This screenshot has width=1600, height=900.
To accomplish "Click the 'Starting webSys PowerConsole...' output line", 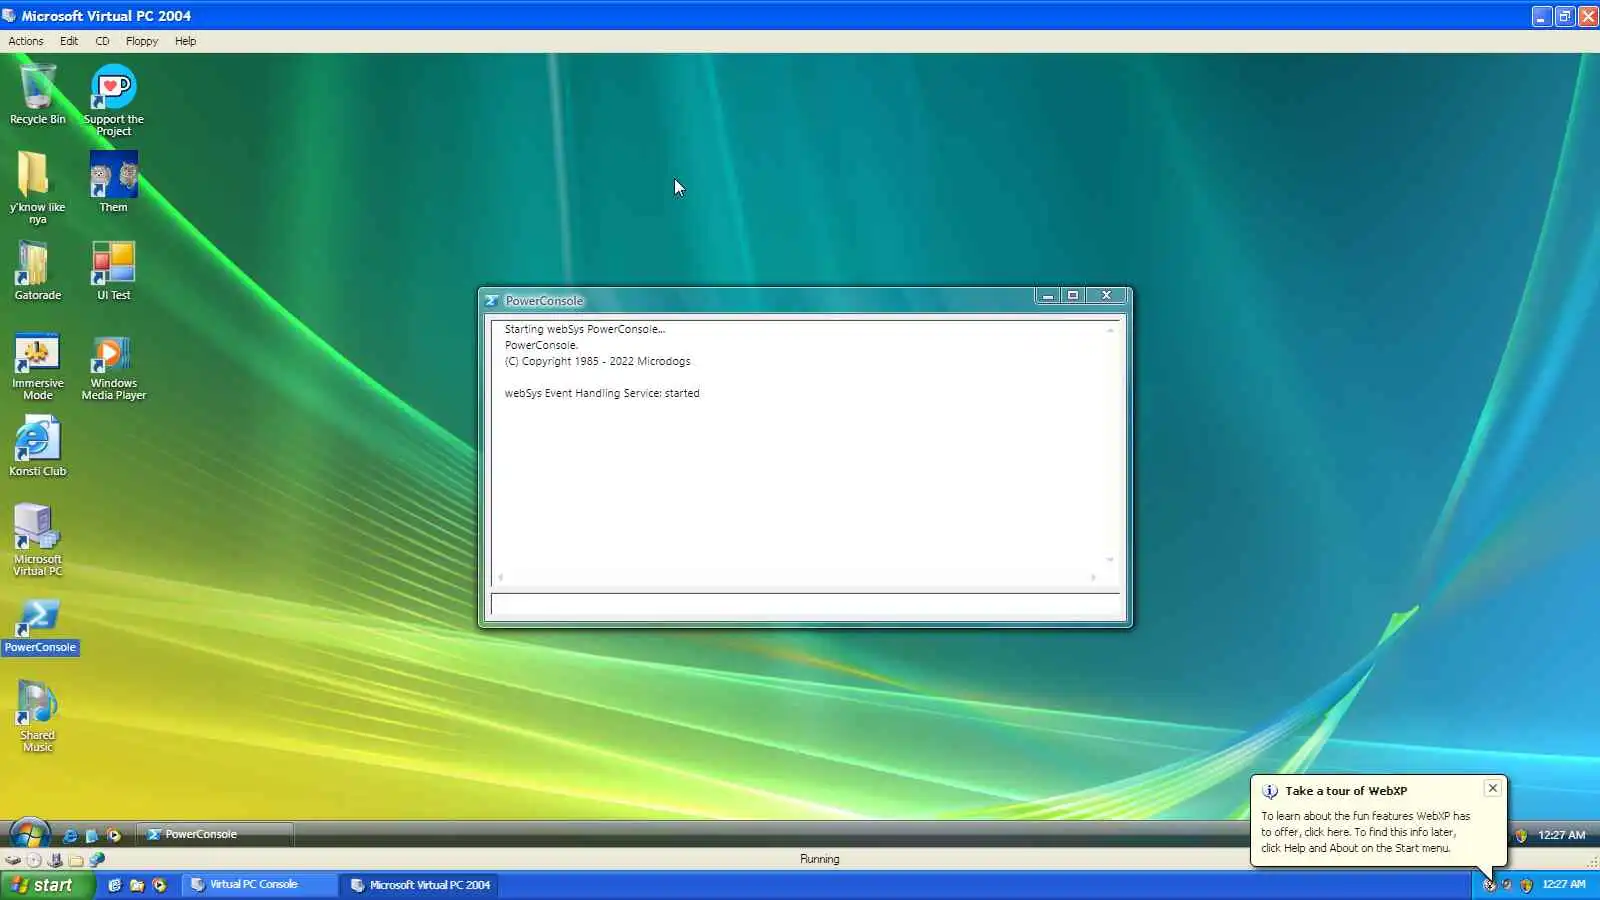I will [584, 329].
